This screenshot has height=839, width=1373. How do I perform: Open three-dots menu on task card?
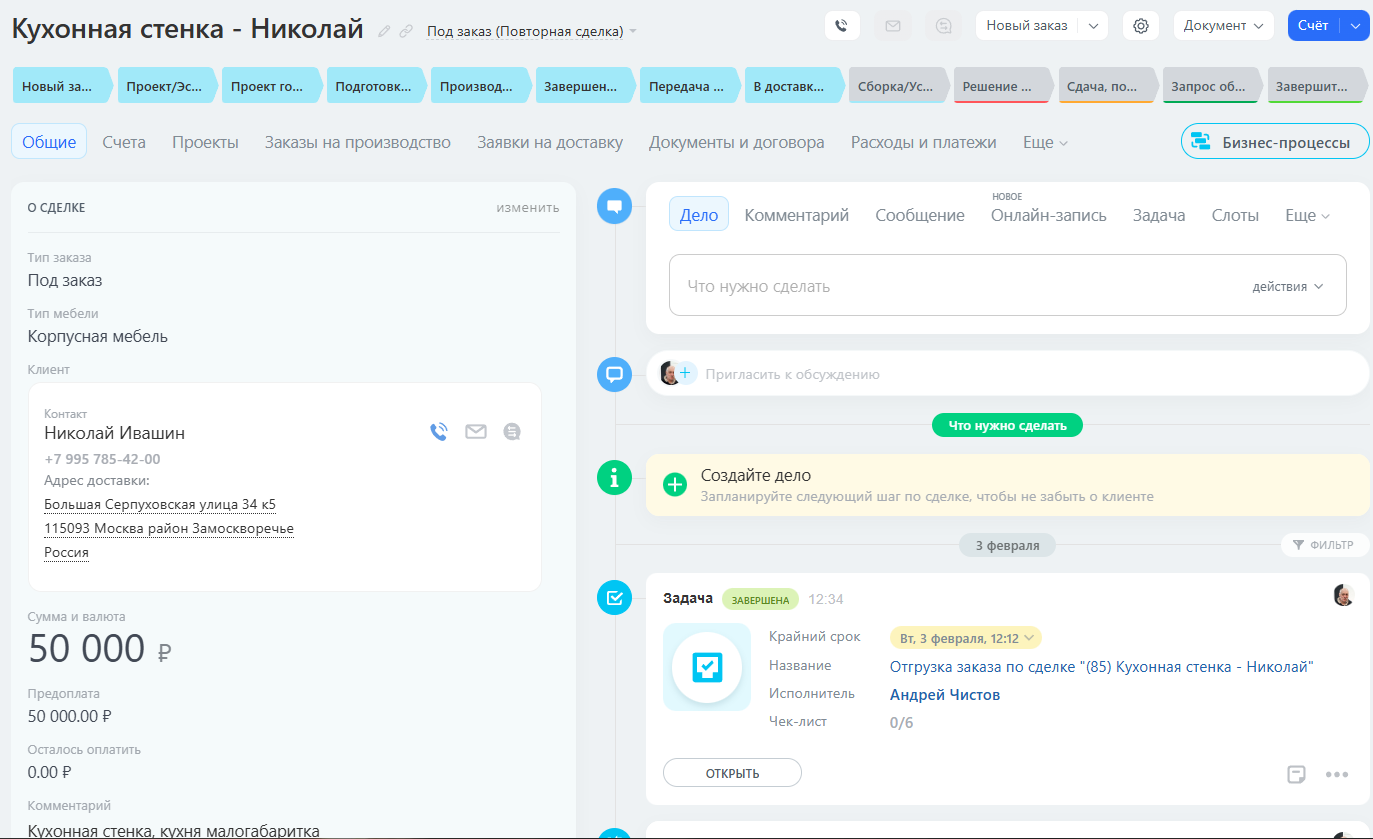pos(1337,774)
